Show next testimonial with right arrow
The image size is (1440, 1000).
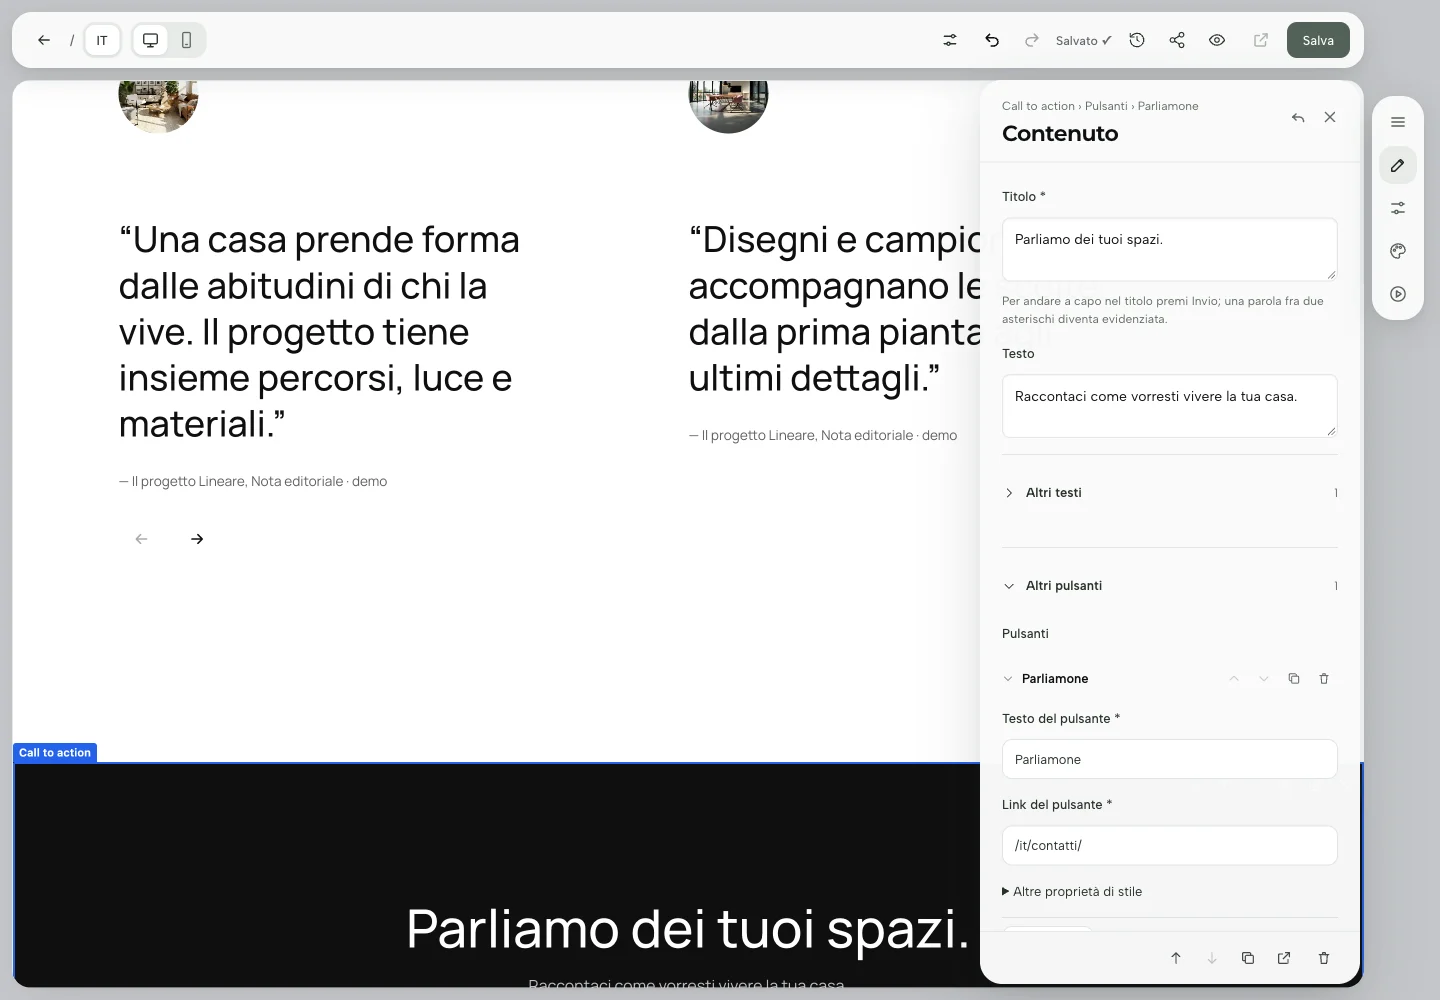(x=197, y=539)
